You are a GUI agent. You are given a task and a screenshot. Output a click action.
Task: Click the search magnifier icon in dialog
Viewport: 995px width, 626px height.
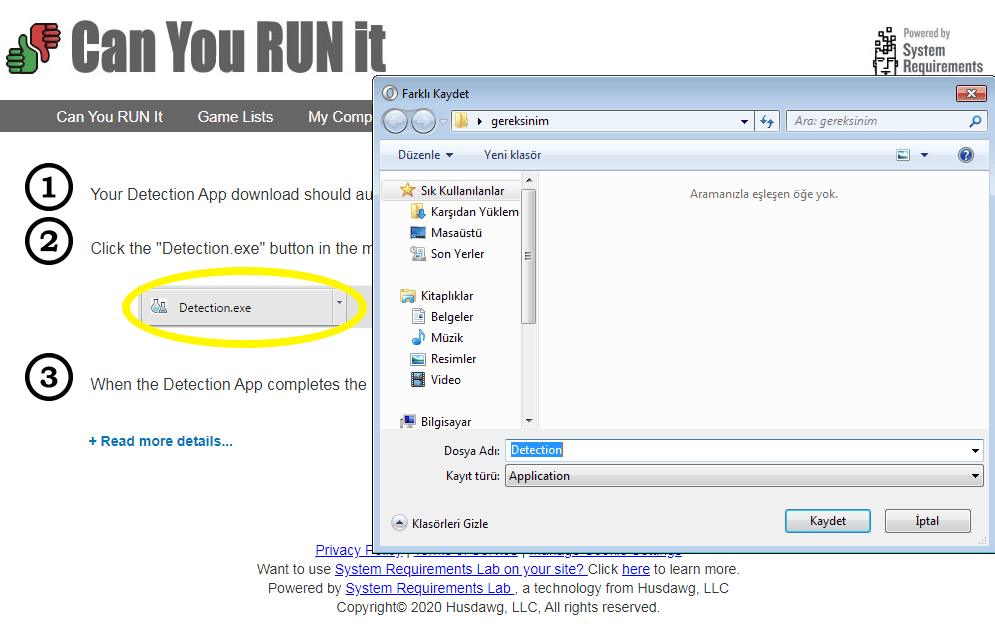[x=976, y=121]
